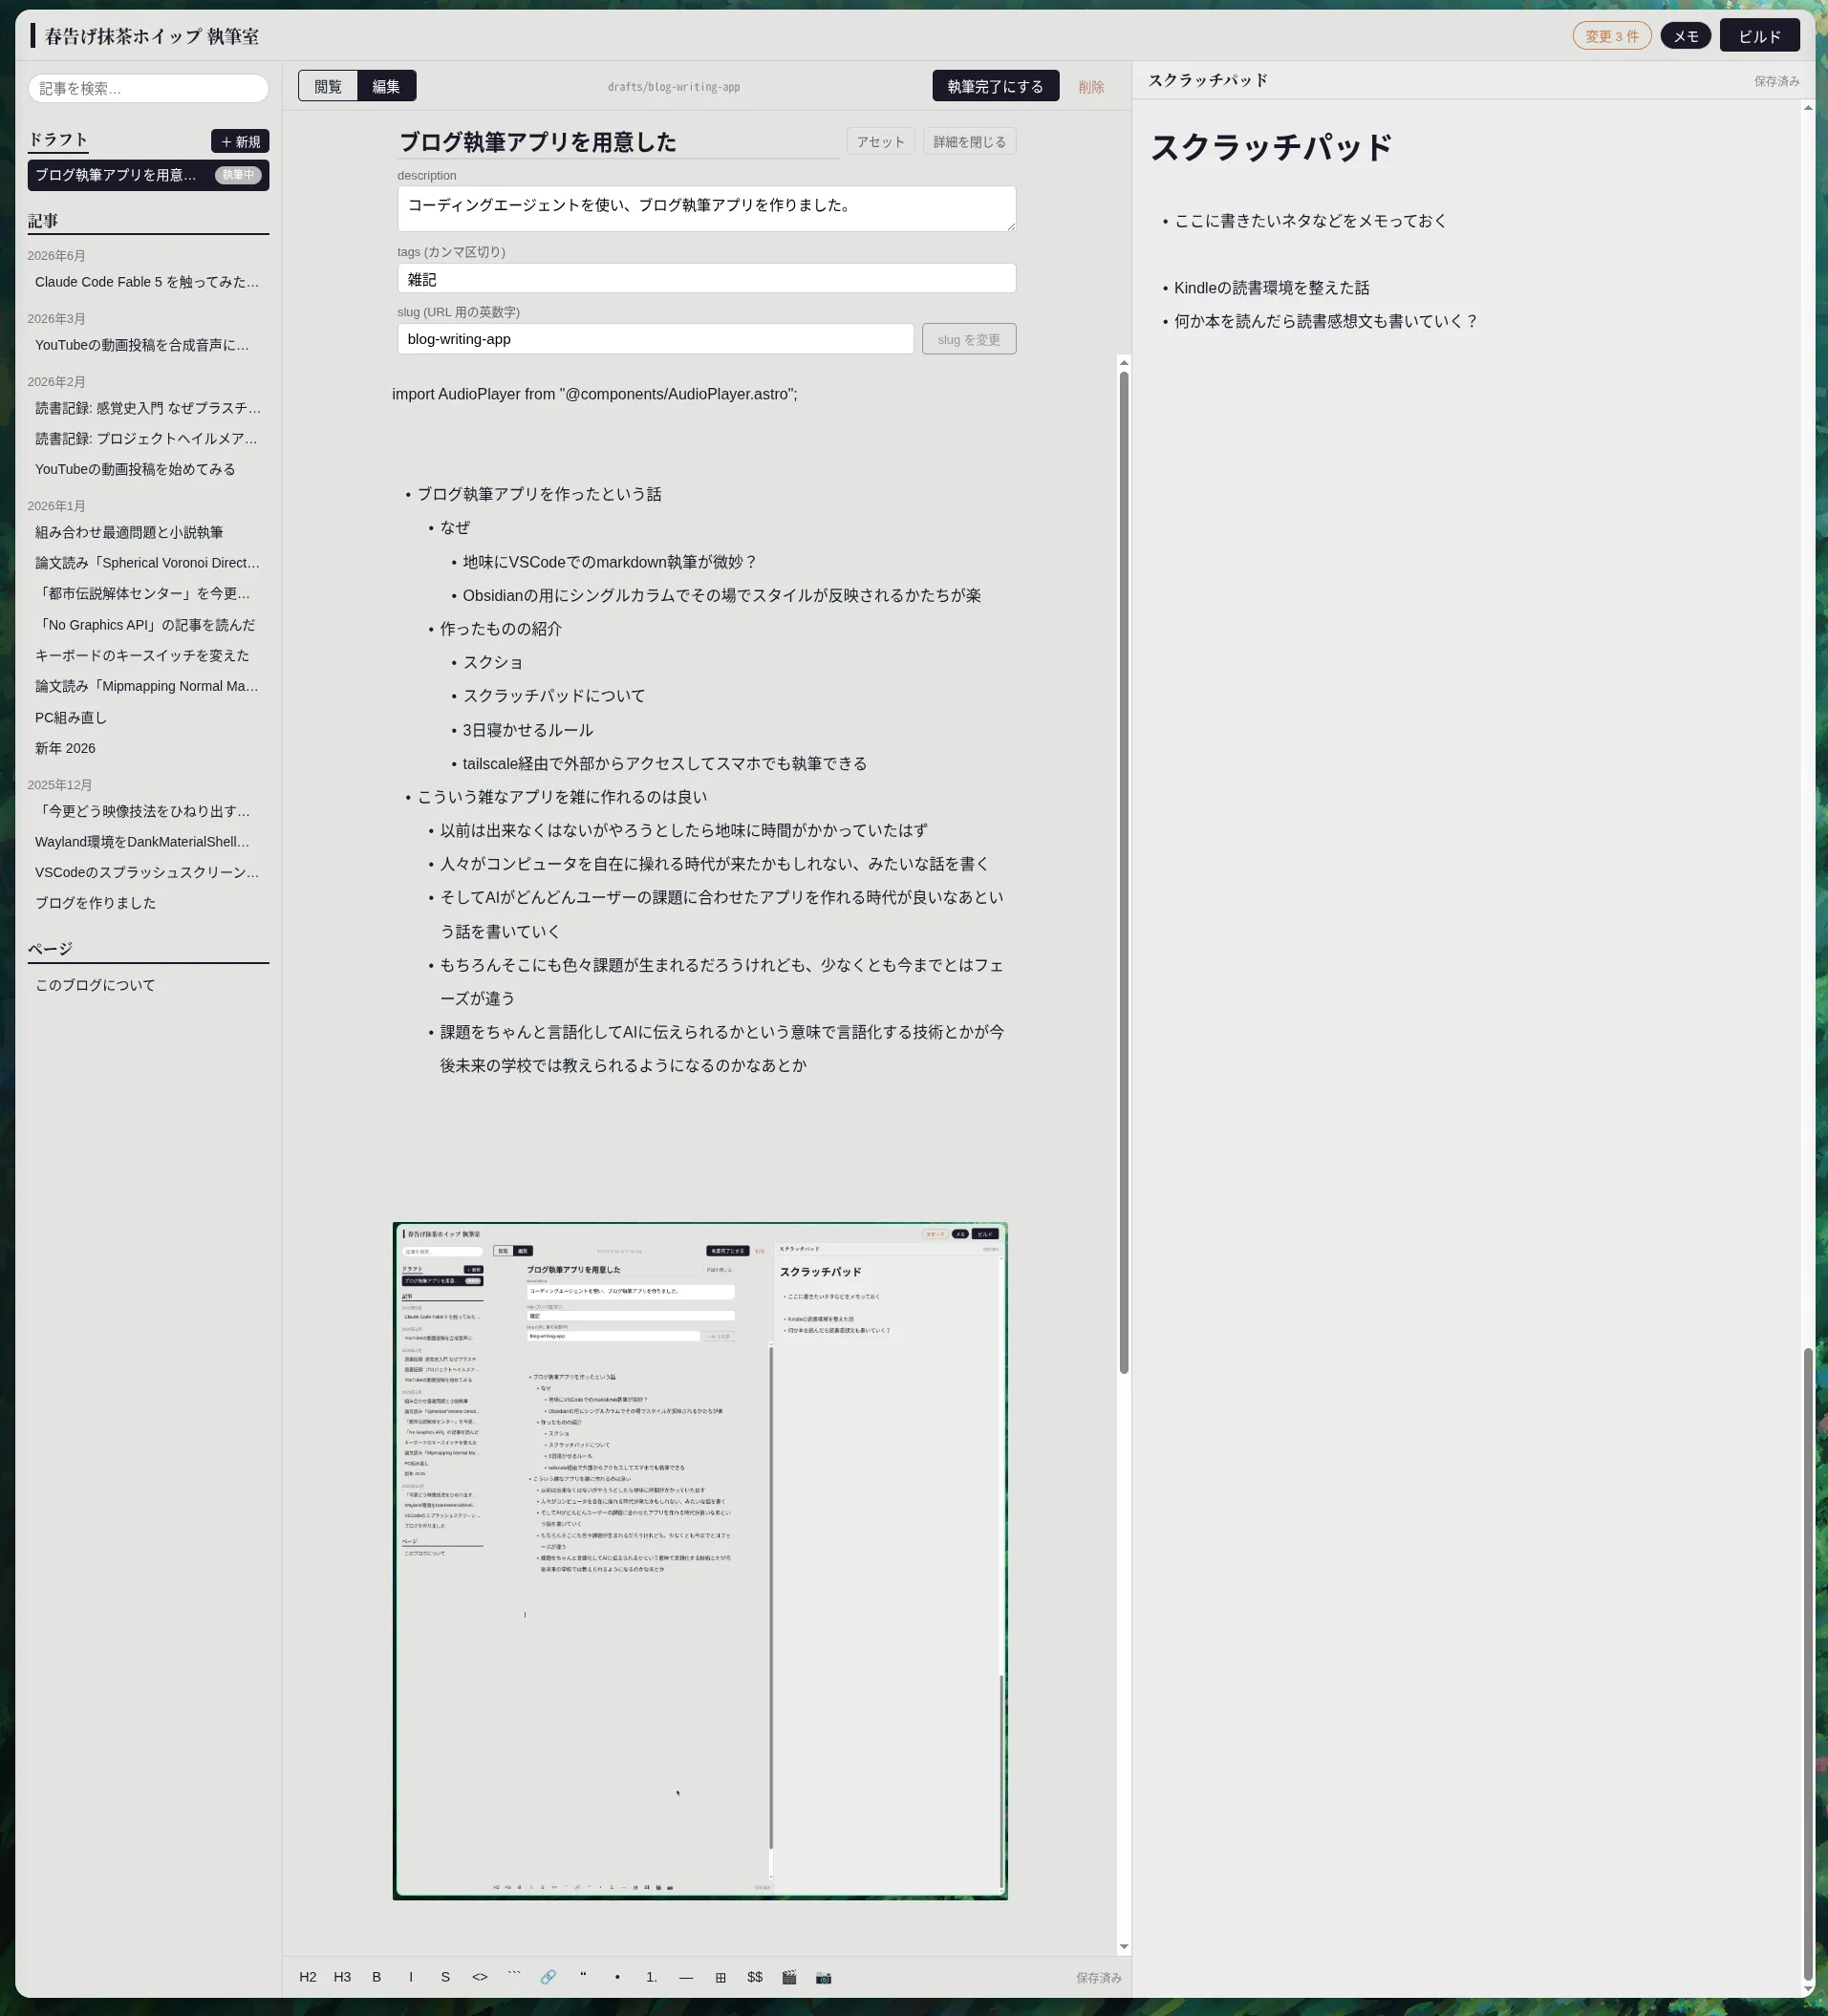The image size is (1828, 2016).
Task: Click the scratchpad panel scrollbar thumb
Action: point(1808,1663)
